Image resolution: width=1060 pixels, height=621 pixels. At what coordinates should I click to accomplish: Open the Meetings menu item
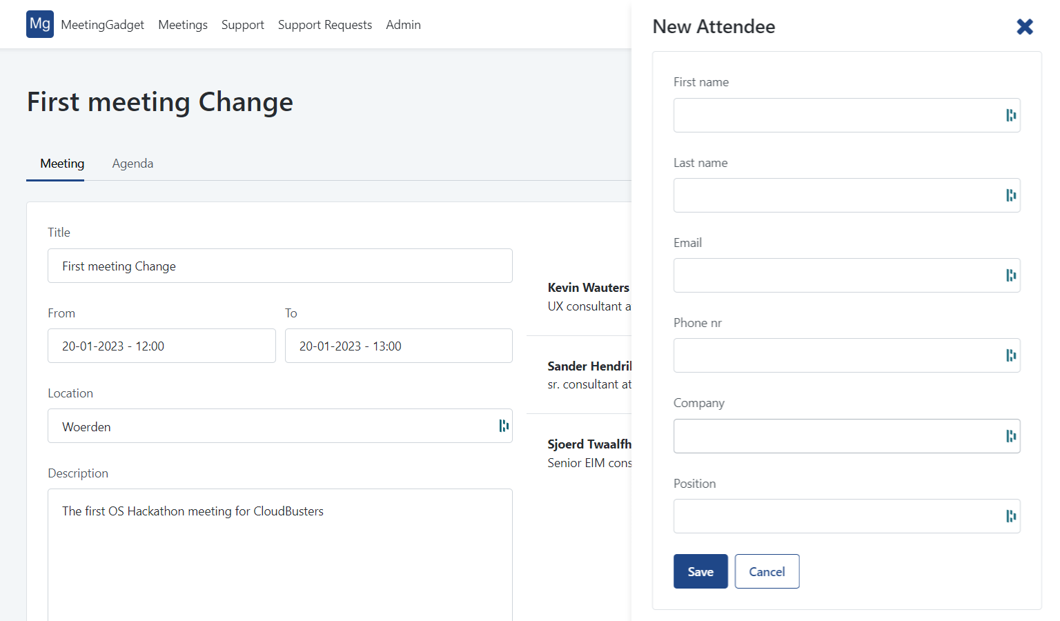[x=183, y=25]
